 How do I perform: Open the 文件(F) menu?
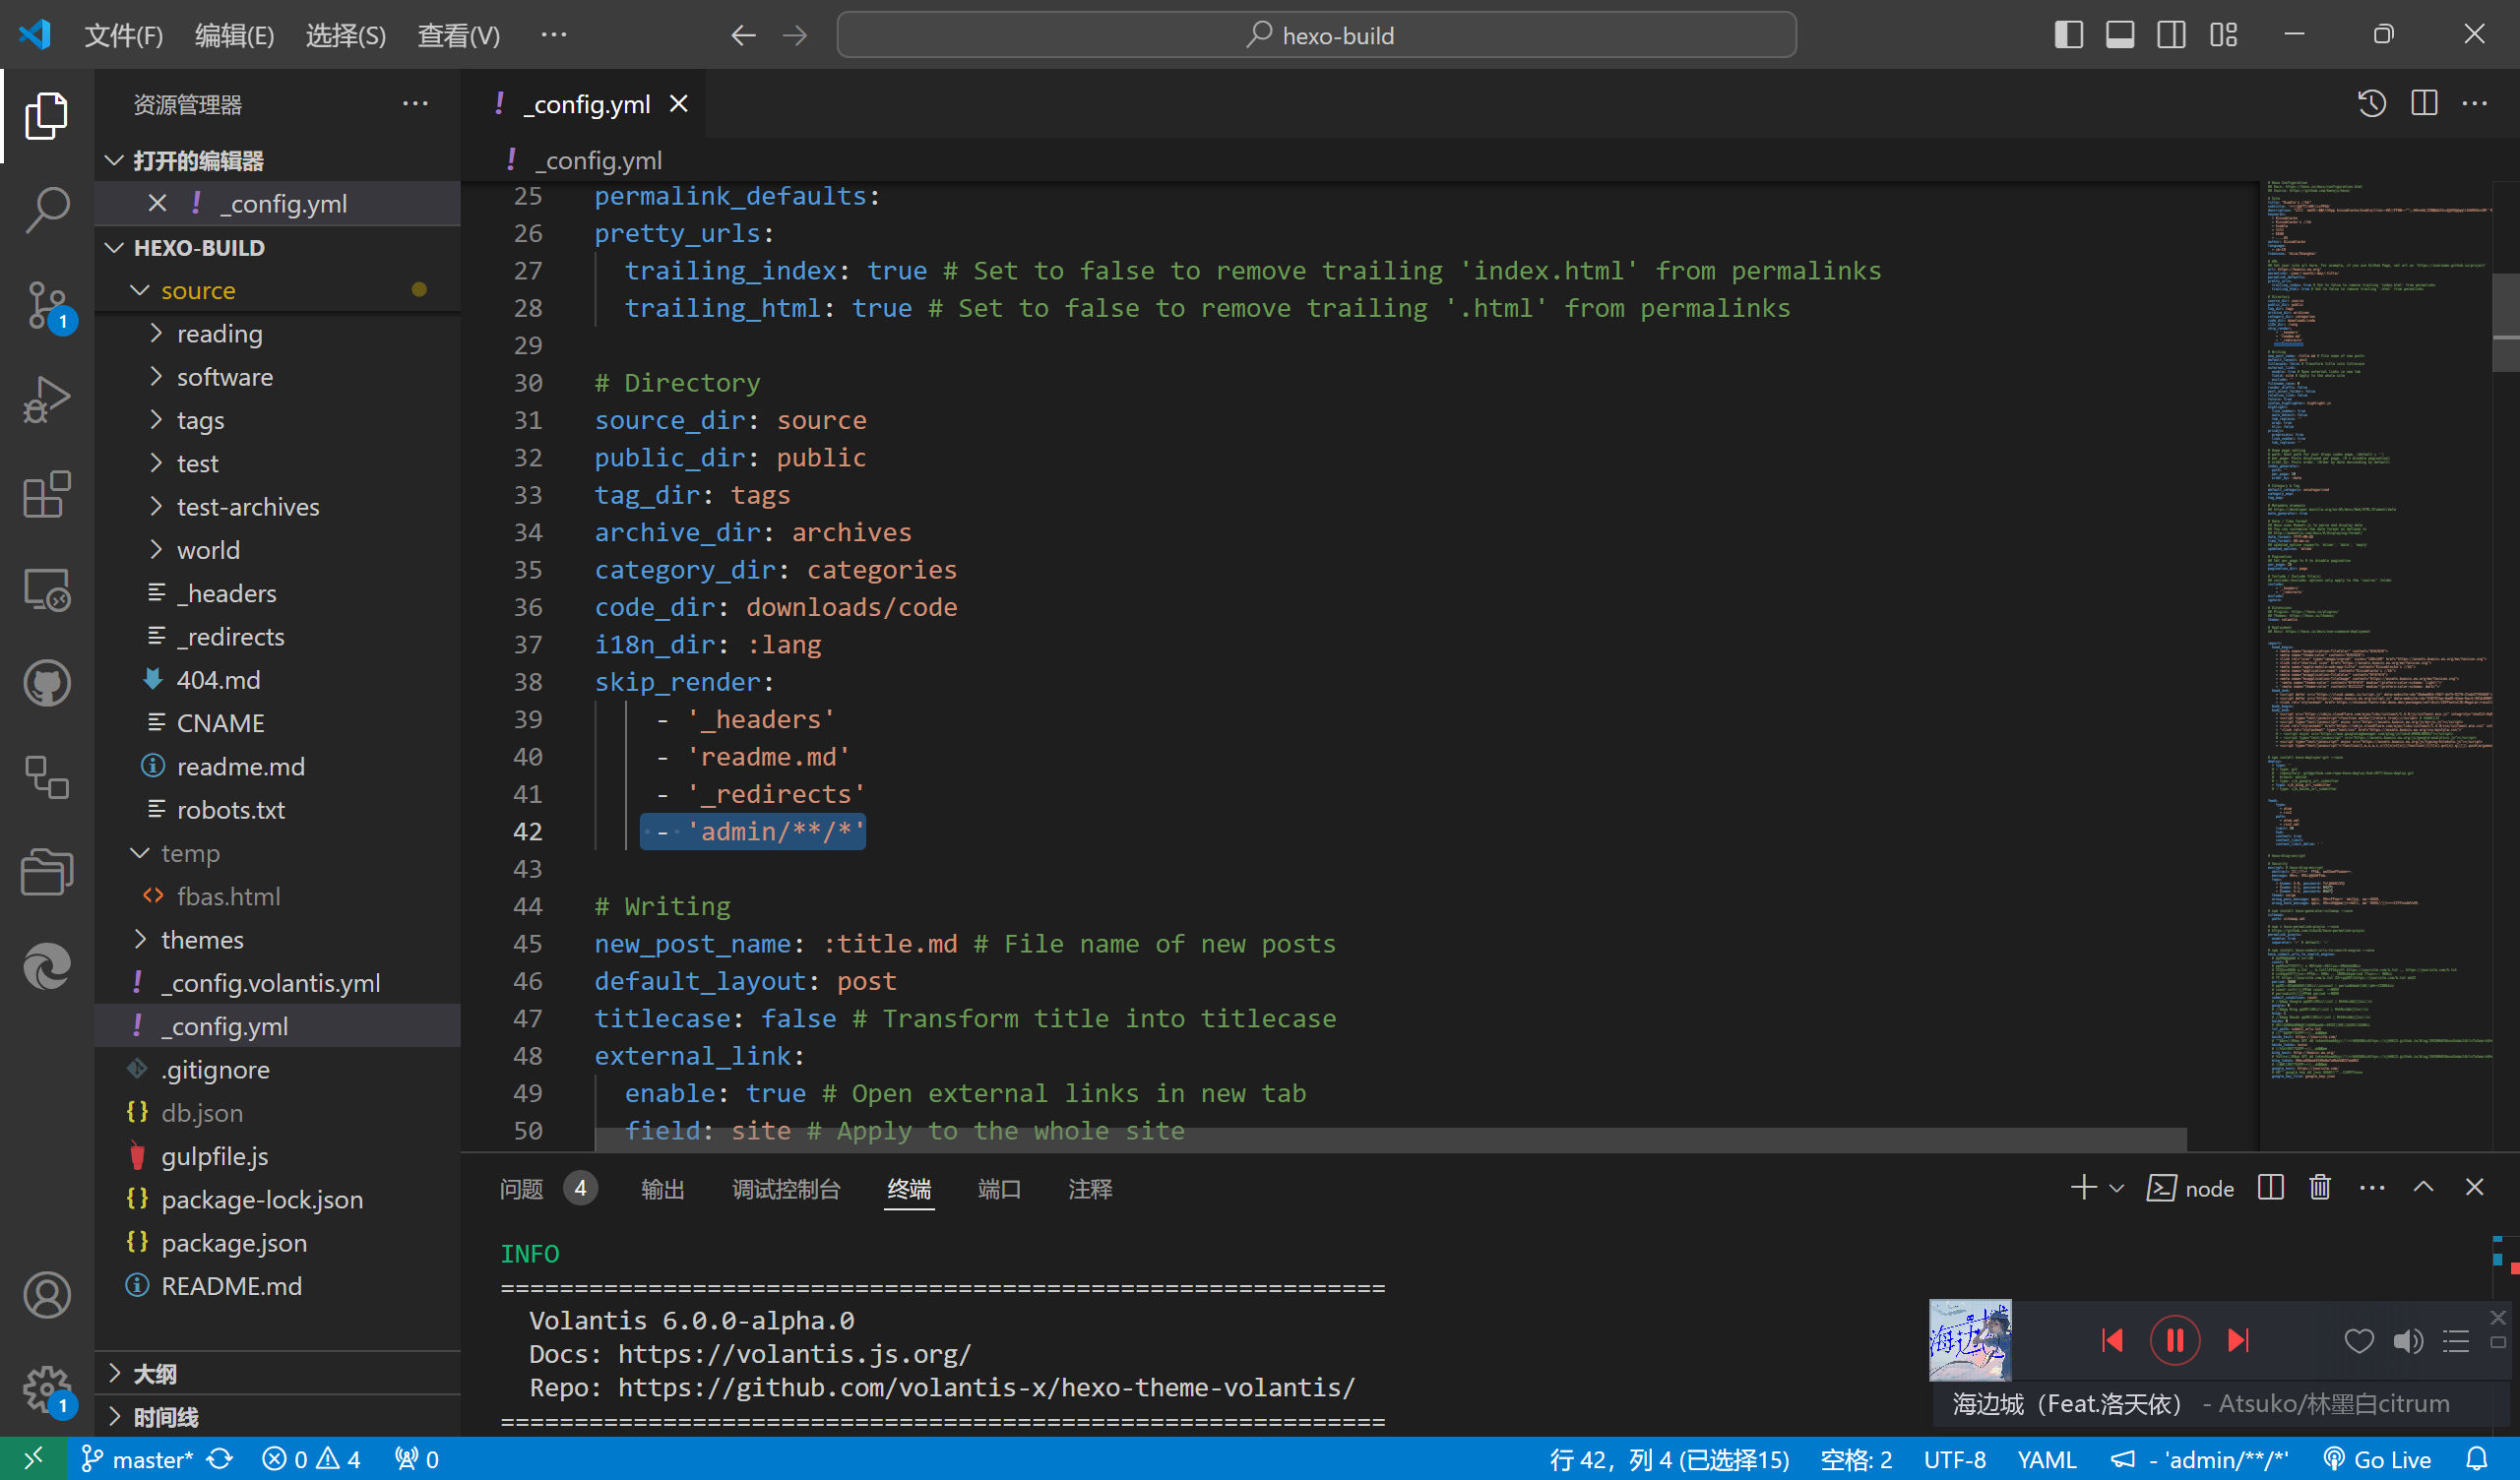123,36
